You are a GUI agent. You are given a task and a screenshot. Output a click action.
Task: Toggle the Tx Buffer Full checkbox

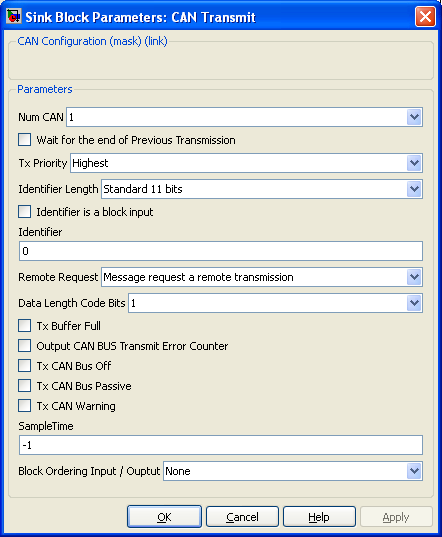click(24, 326)
